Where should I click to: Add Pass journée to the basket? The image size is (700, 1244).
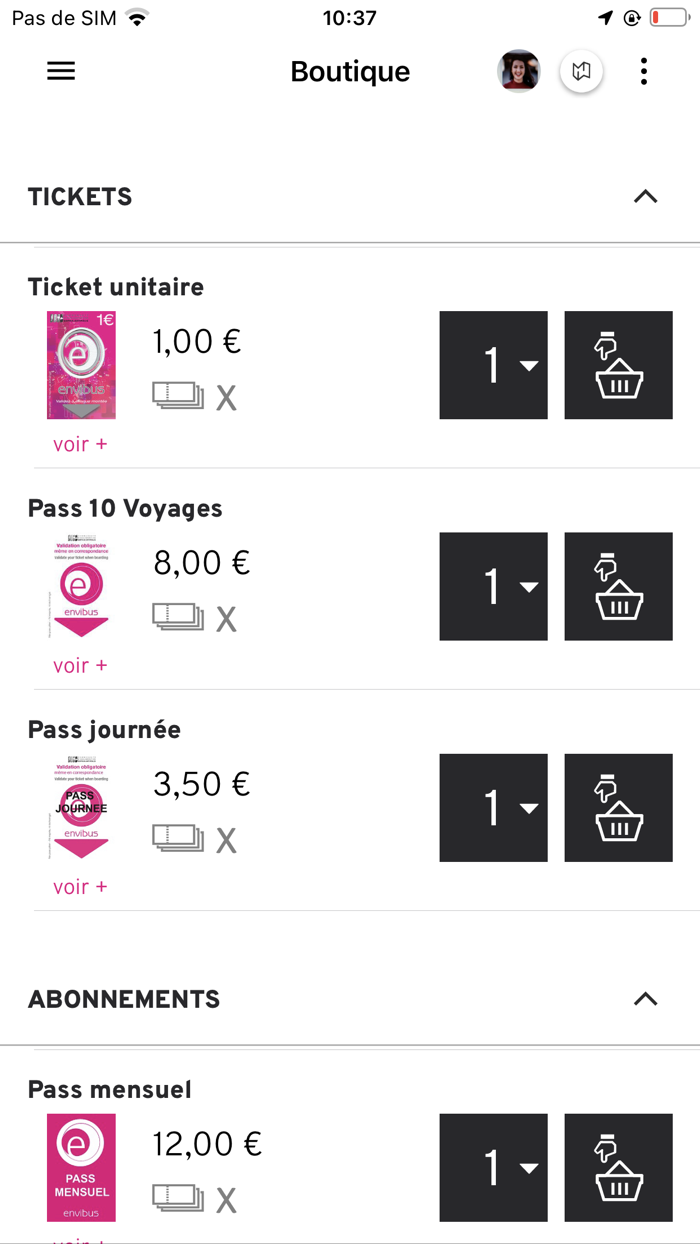coord(618,807)
